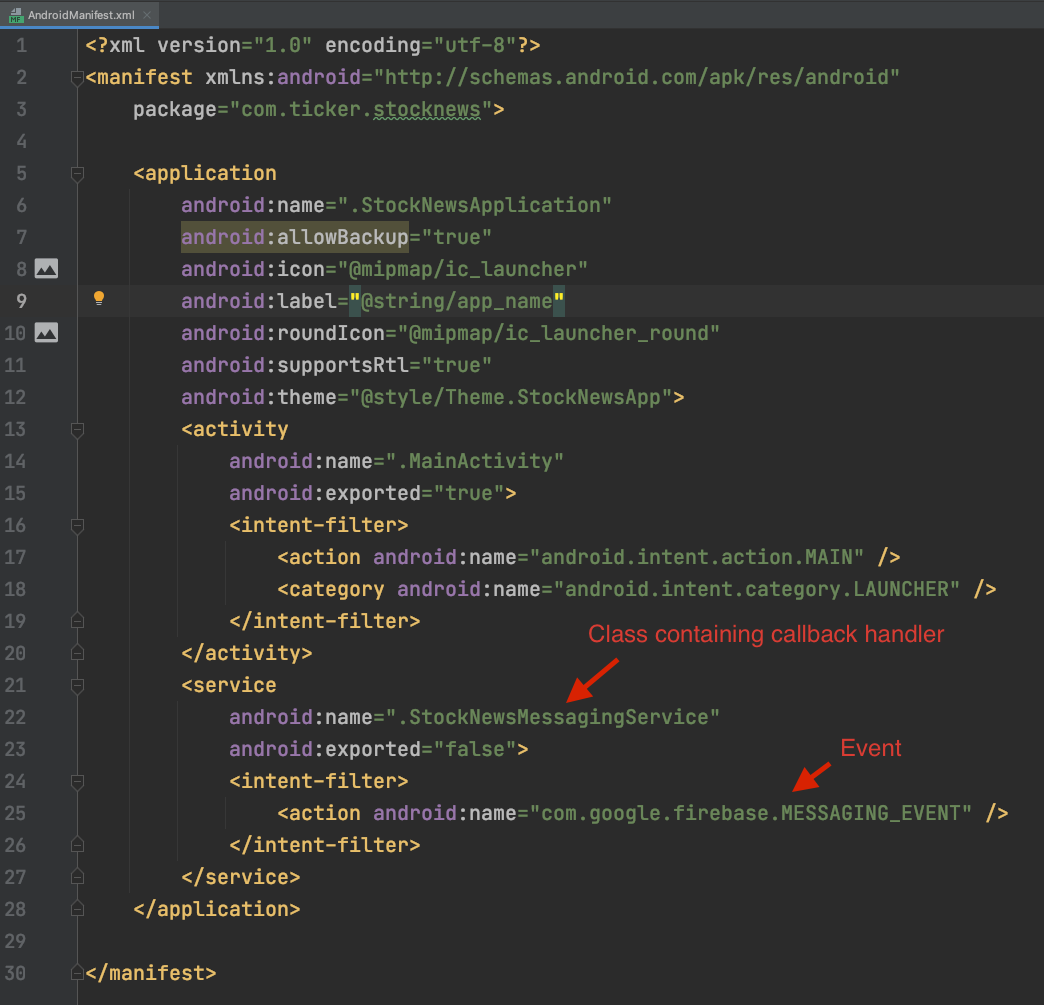Click the ic_launcher_round preview gutter icon
This screenshot has width=1044, height=1005.
tap(46, 332)
